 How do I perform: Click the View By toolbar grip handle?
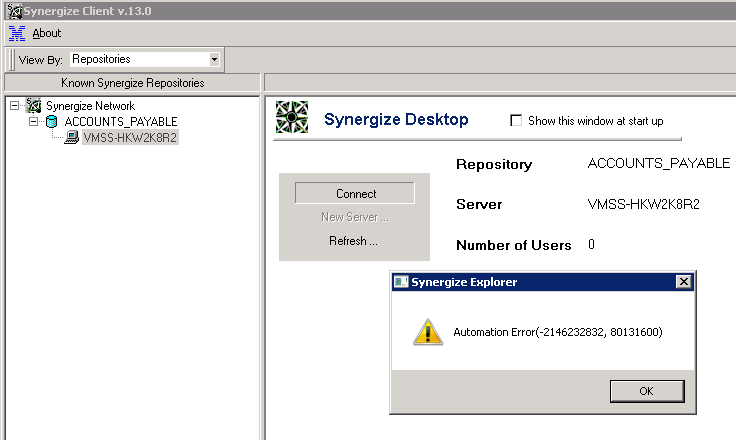coord(12,60)
